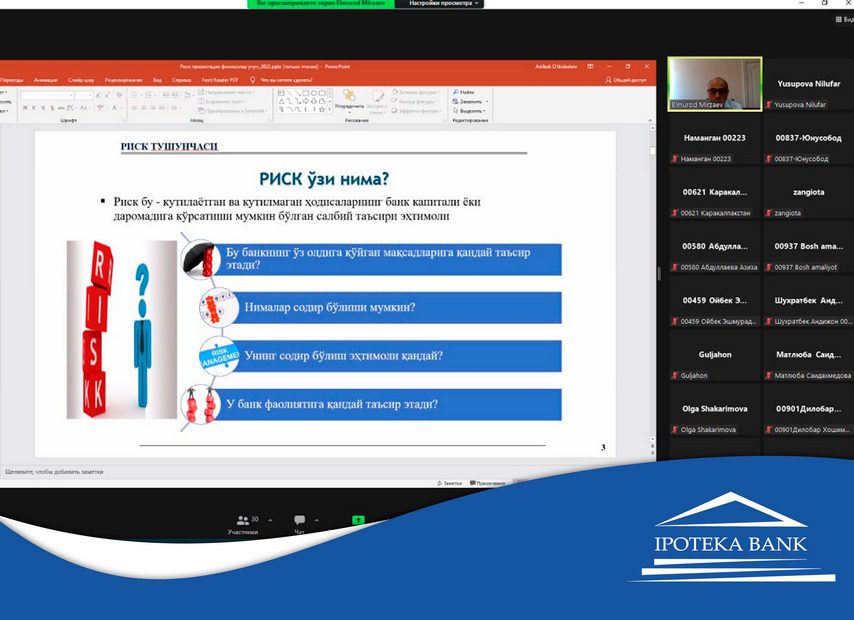This screenshot has width=854, height=620.
Task: Click the green share screen button
Action: [358, 520]
